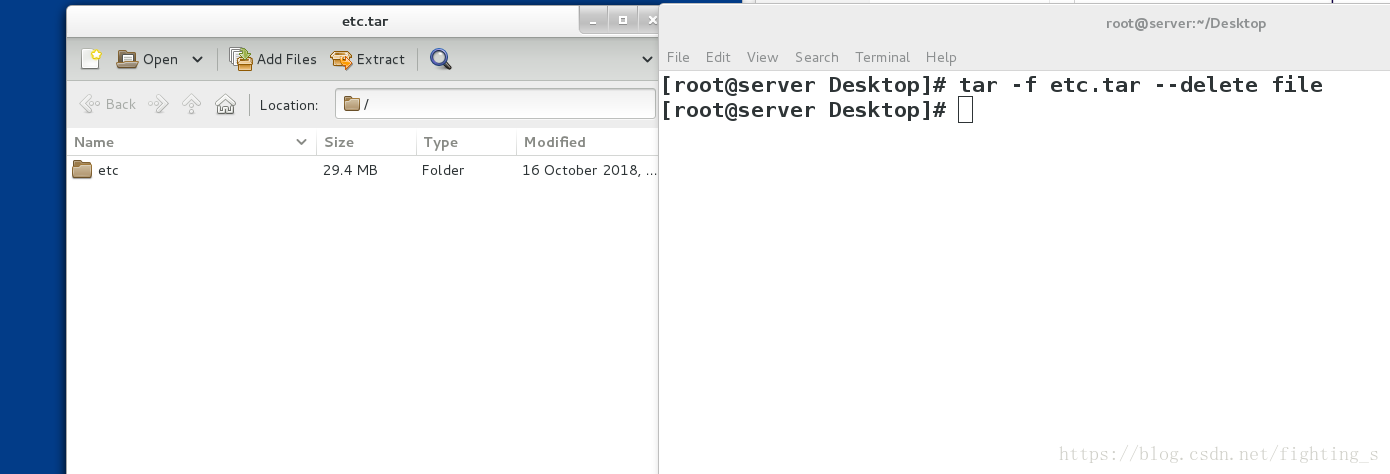
Task: Open the archive manager toolbar overflow arrow
Action: pyautogui.click(x=647, y=59)
